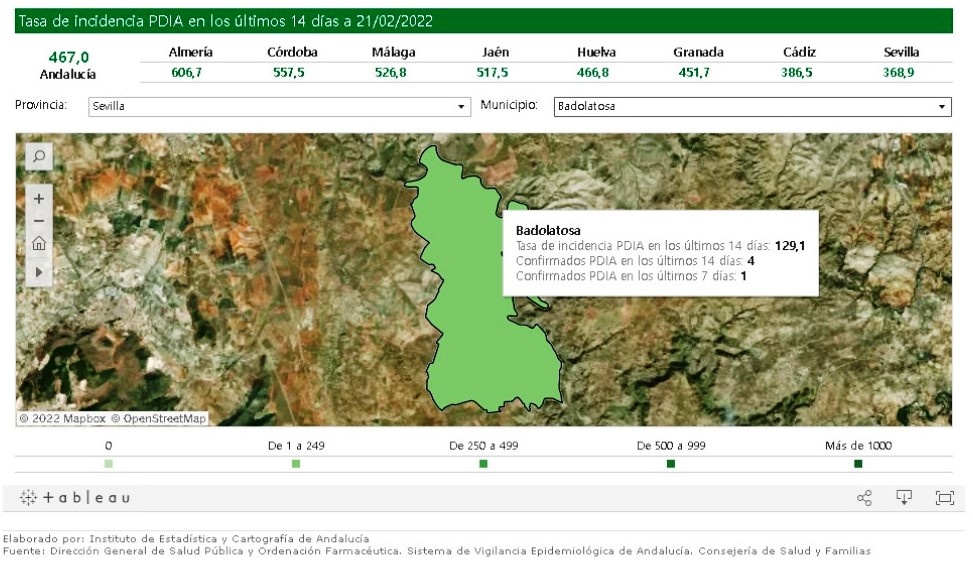Screen dimensions: 973x568
Task: Enter full screen view
Action: [943, 498]
